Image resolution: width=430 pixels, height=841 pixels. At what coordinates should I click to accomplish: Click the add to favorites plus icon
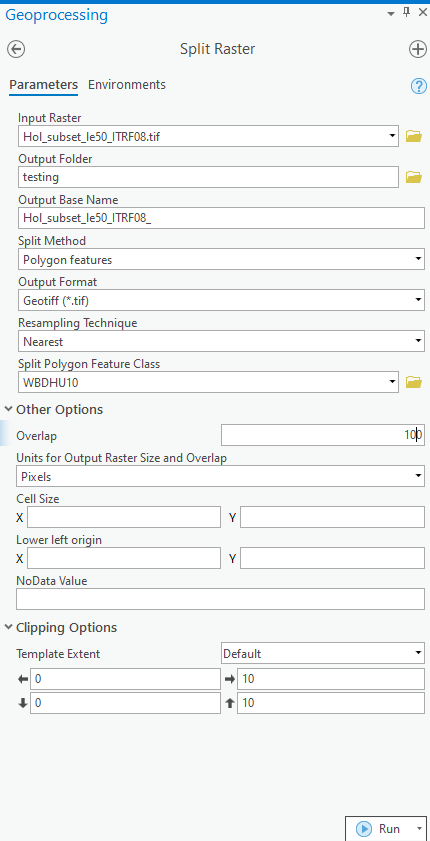point(418,49)
